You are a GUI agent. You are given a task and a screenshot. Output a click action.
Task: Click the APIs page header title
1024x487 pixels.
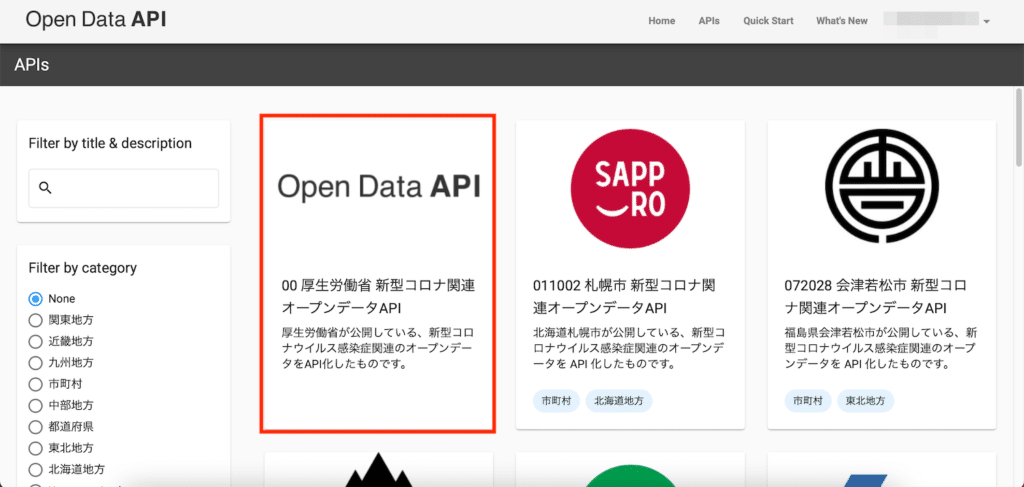coord(31,65)
